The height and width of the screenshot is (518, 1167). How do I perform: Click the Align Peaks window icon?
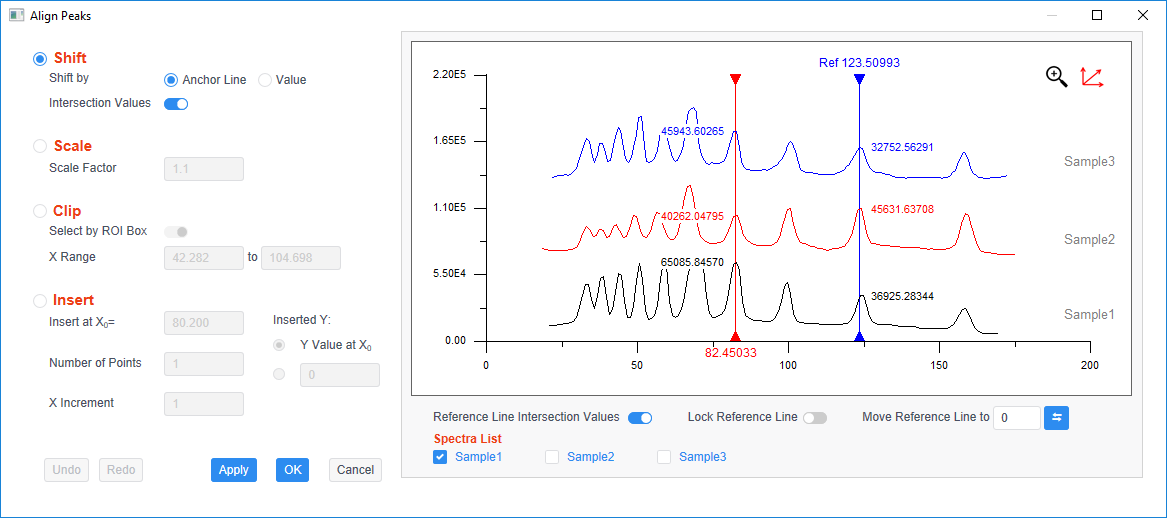coord(16,15)
